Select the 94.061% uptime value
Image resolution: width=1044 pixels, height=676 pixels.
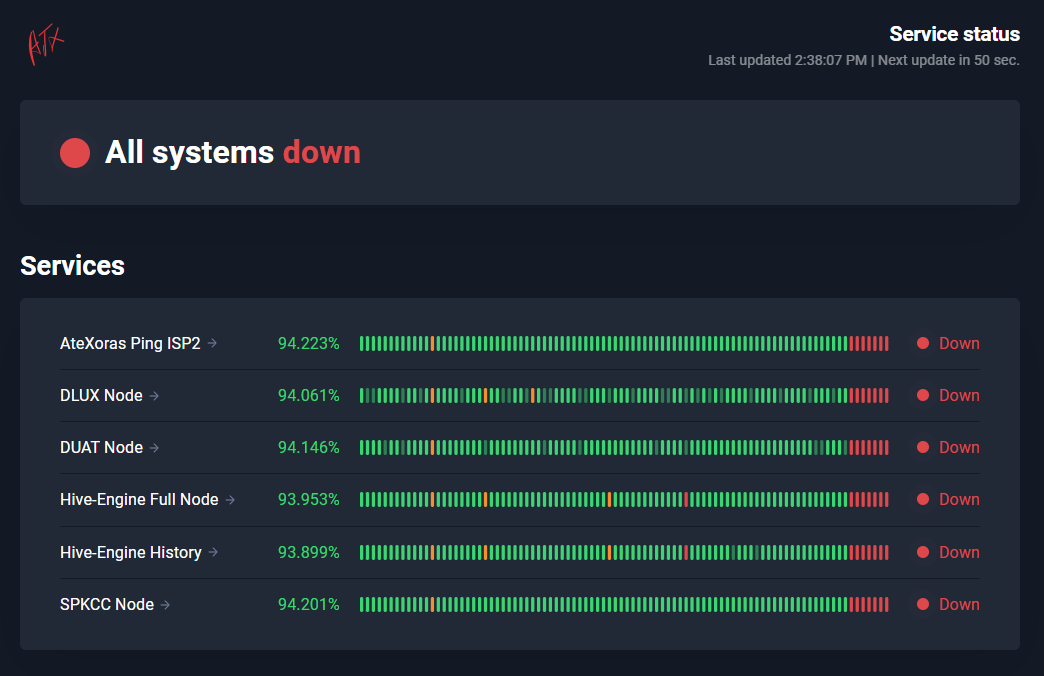(x=308, y=395)
